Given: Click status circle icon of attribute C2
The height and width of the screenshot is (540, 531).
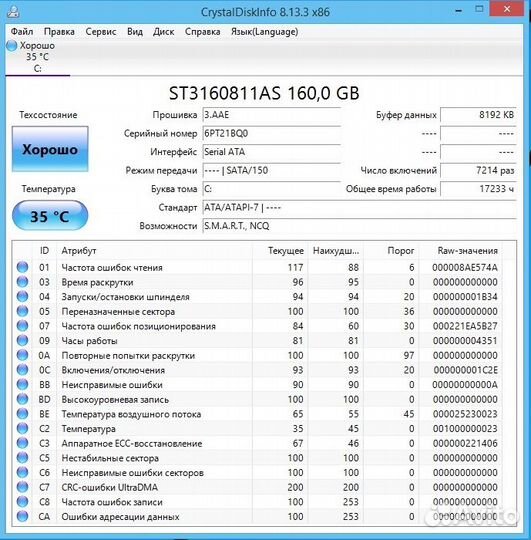Looking at the screenshot, I should tap(22, 428).
